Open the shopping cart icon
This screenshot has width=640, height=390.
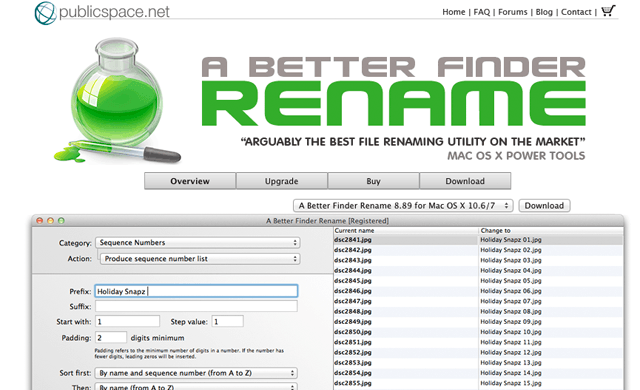click(608, 11)
